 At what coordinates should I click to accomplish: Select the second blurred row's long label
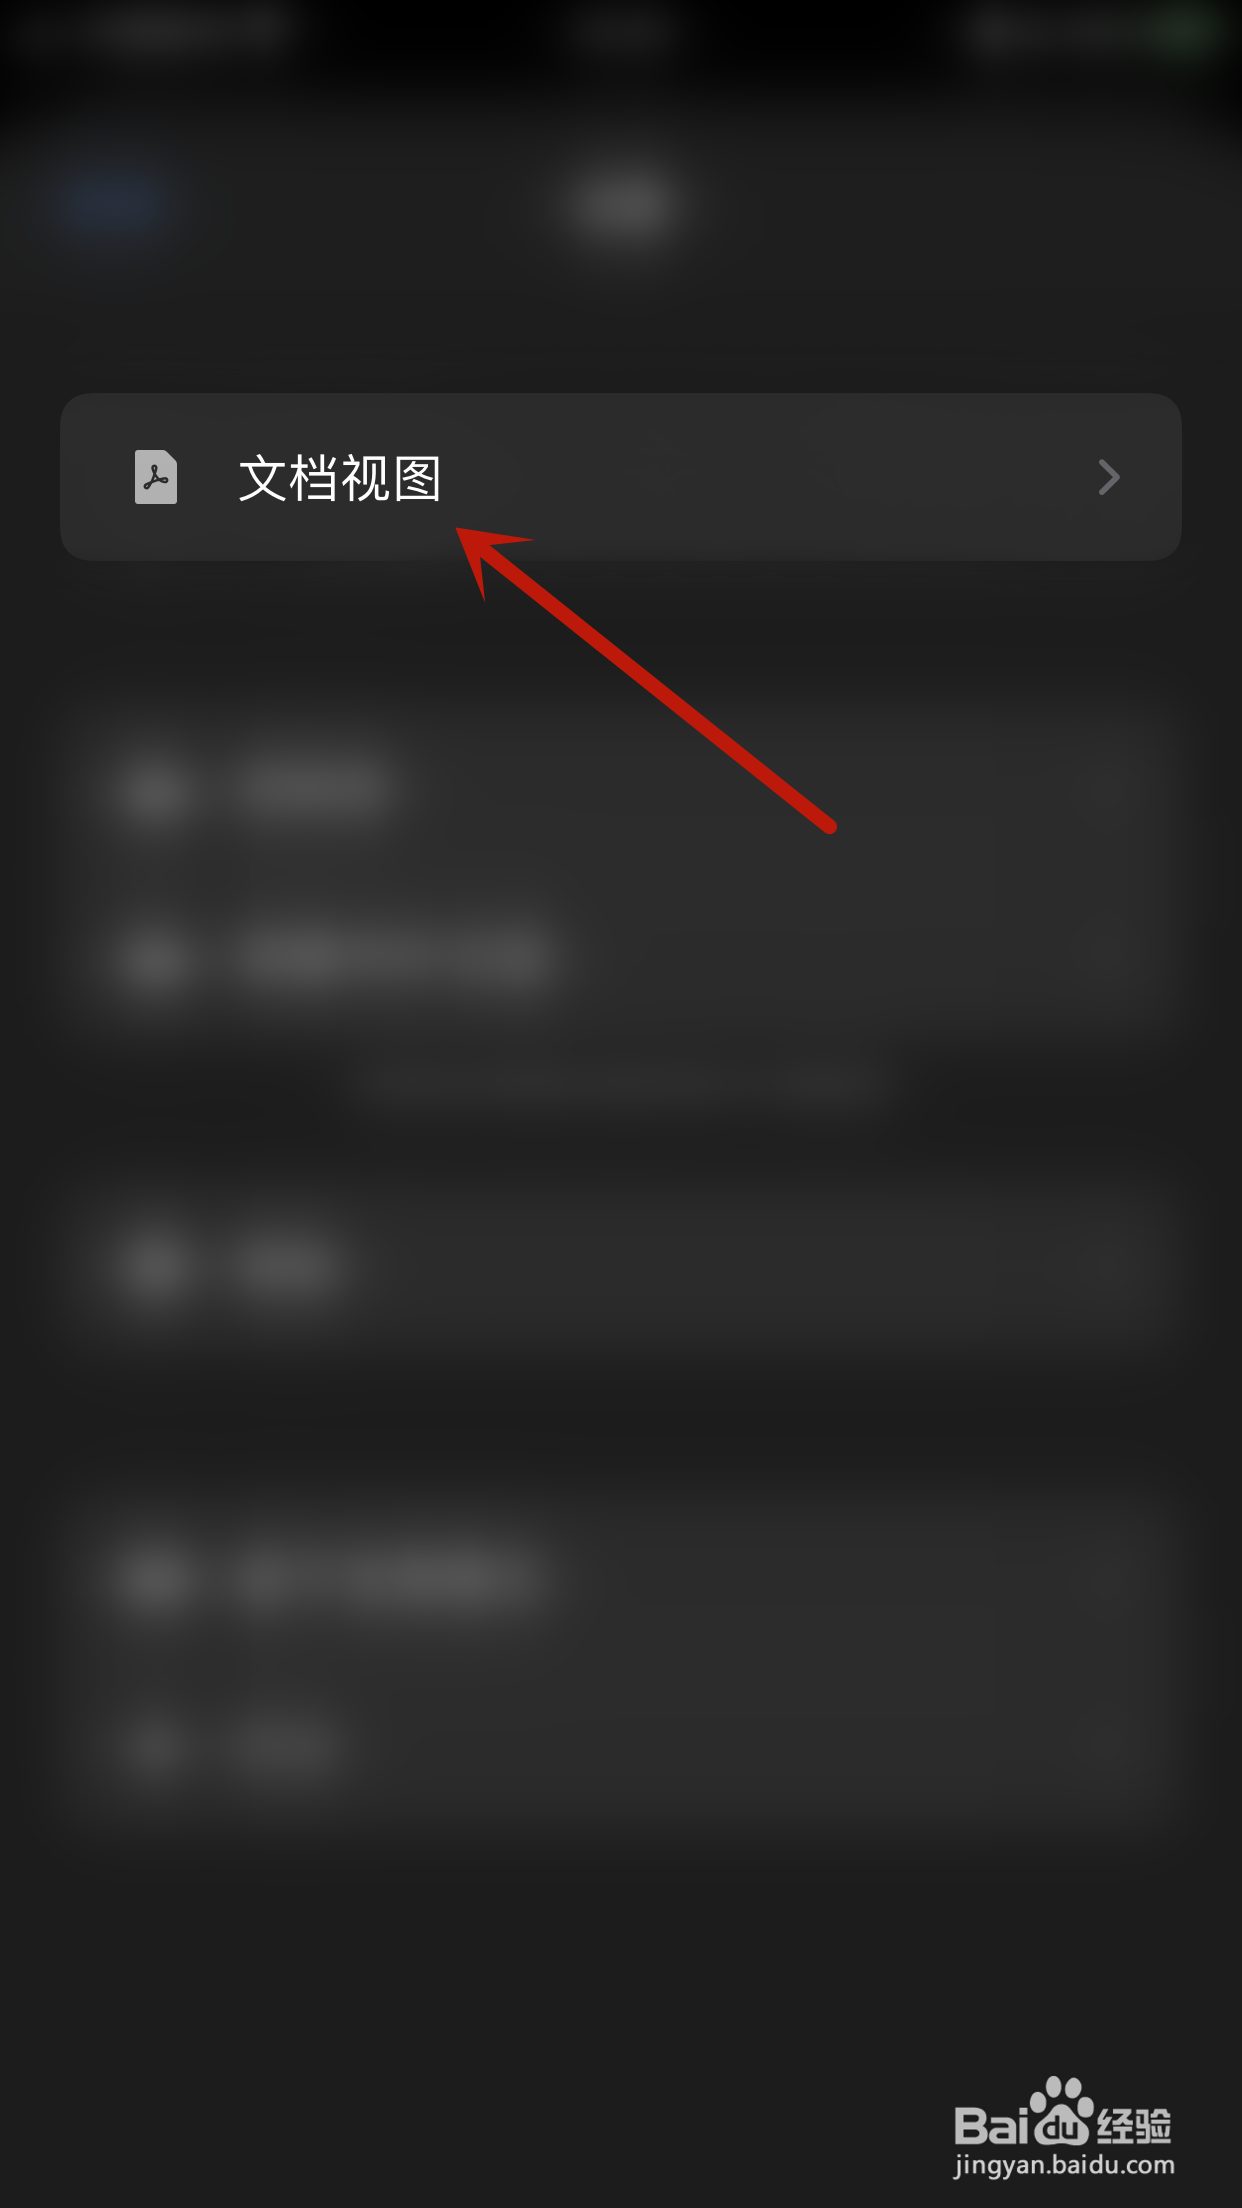394,958
